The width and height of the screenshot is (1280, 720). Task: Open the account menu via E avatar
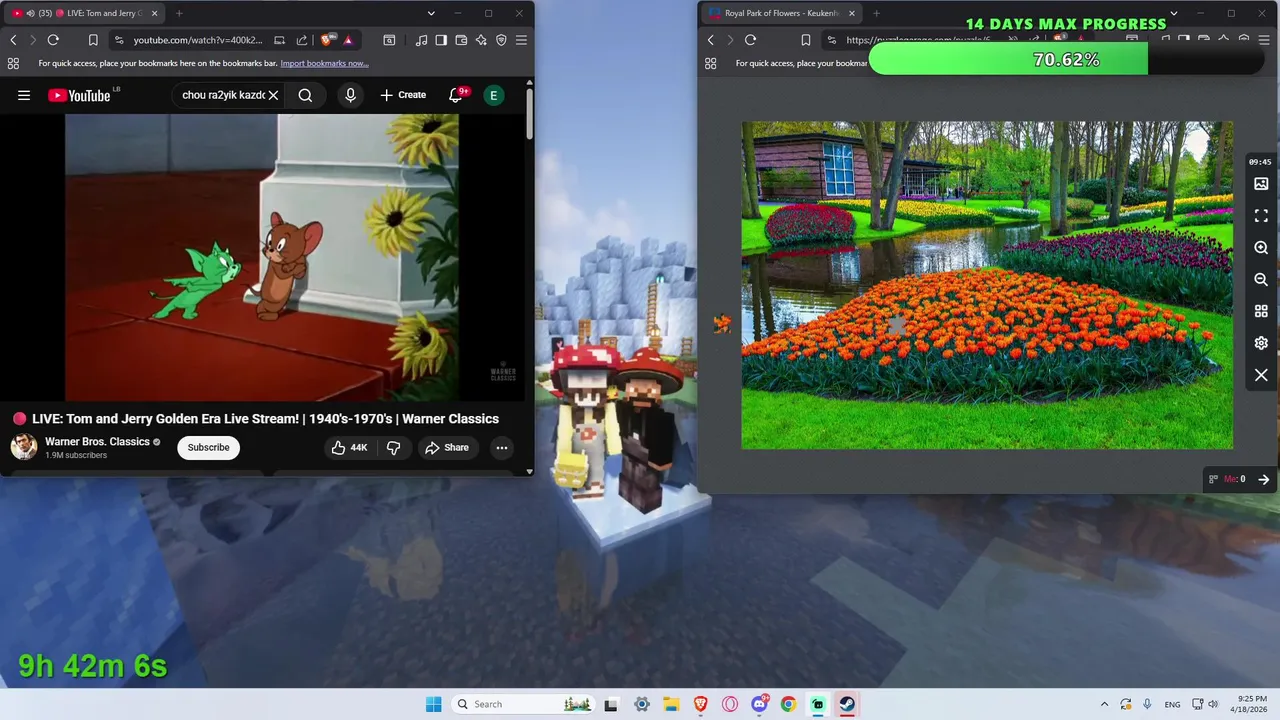[x=493, y=95]
